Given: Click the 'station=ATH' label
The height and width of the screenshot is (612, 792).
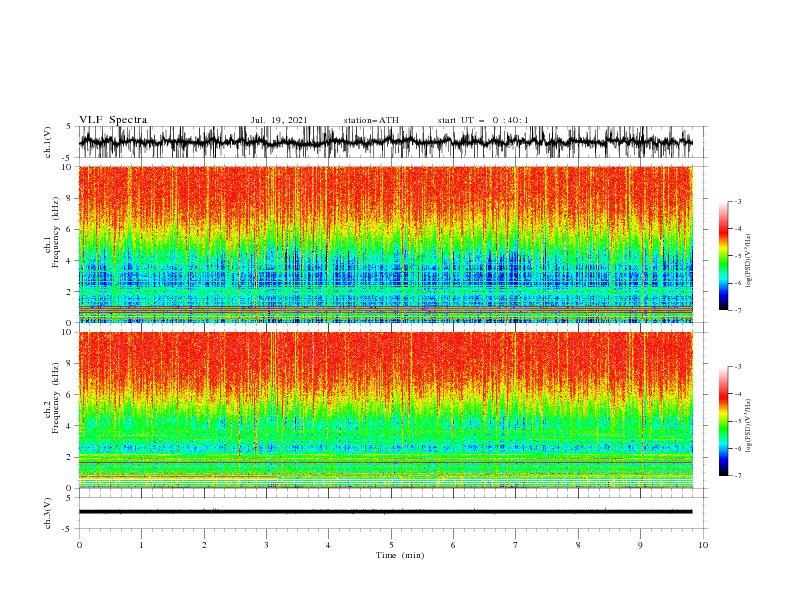Looking at the screenshot, I should (x=371, y=120).
